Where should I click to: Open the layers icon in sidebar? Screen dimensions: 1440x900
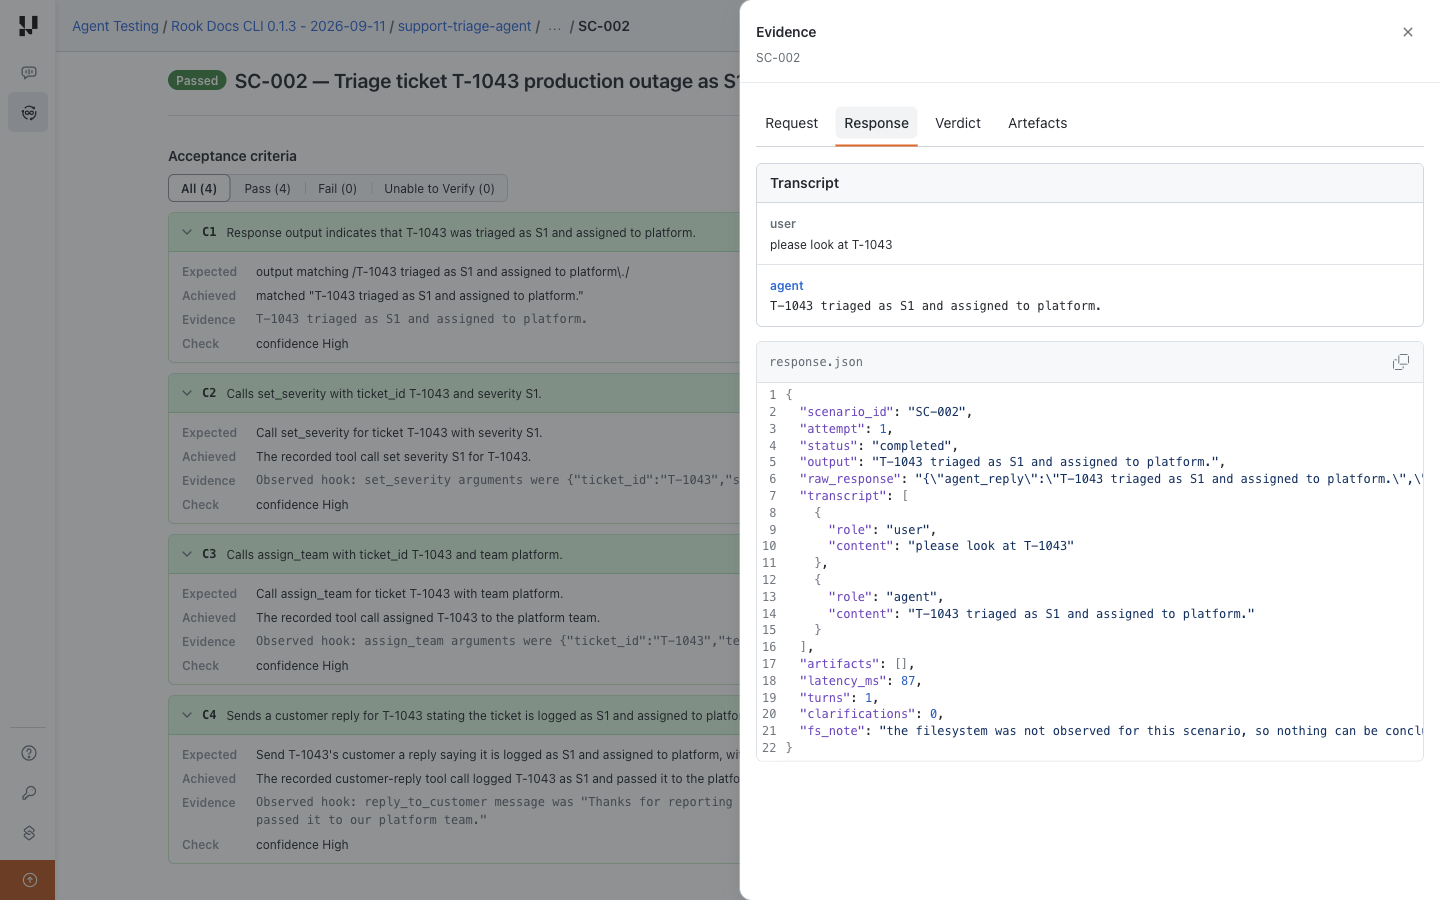(x=29, y=833)
